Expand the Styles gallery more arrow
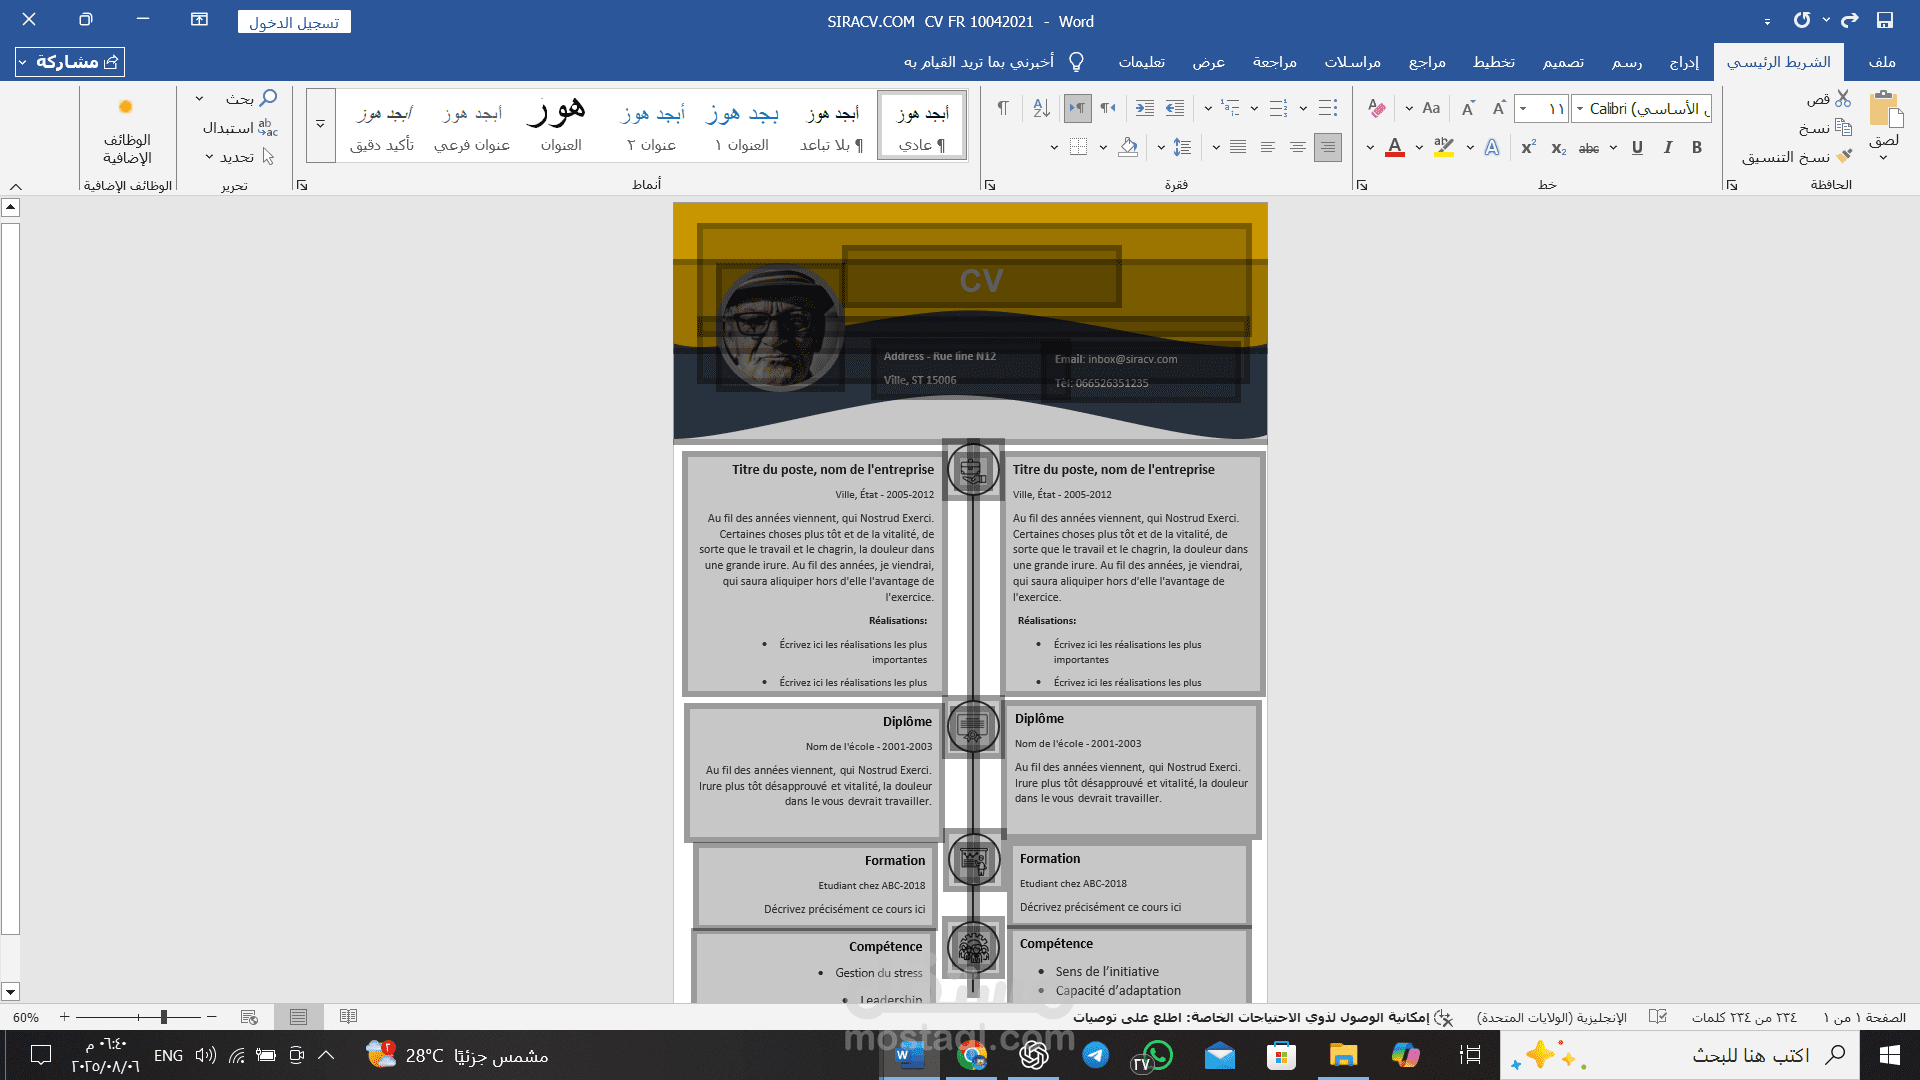The height and width of the screenshot is (1080, 1920). pos(321,125)
